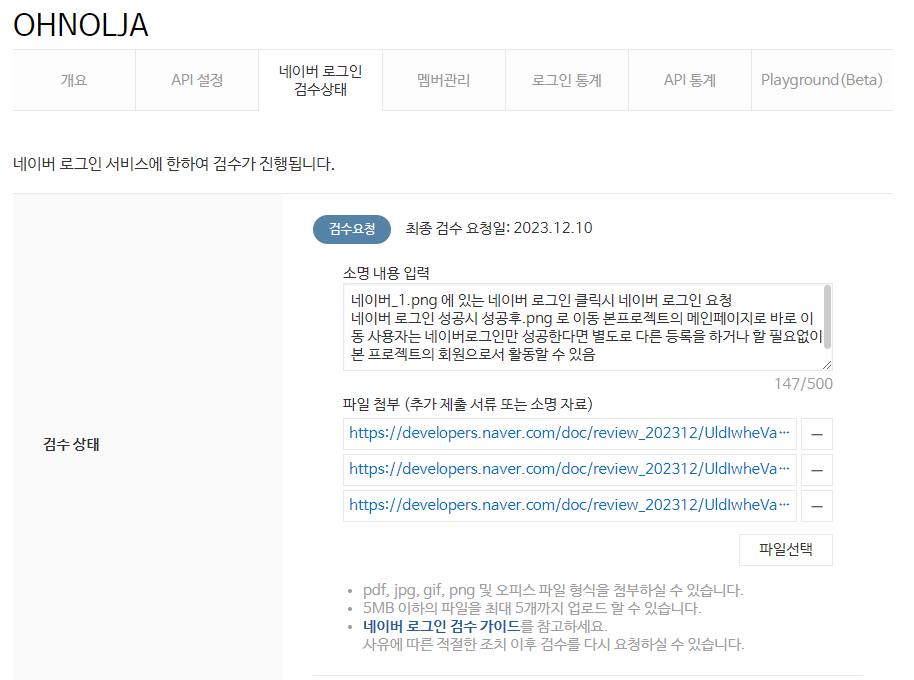This screenshot has width=914, height=680.
Task: Open the 로그인 통계 tab
Action: click(567, 80)
